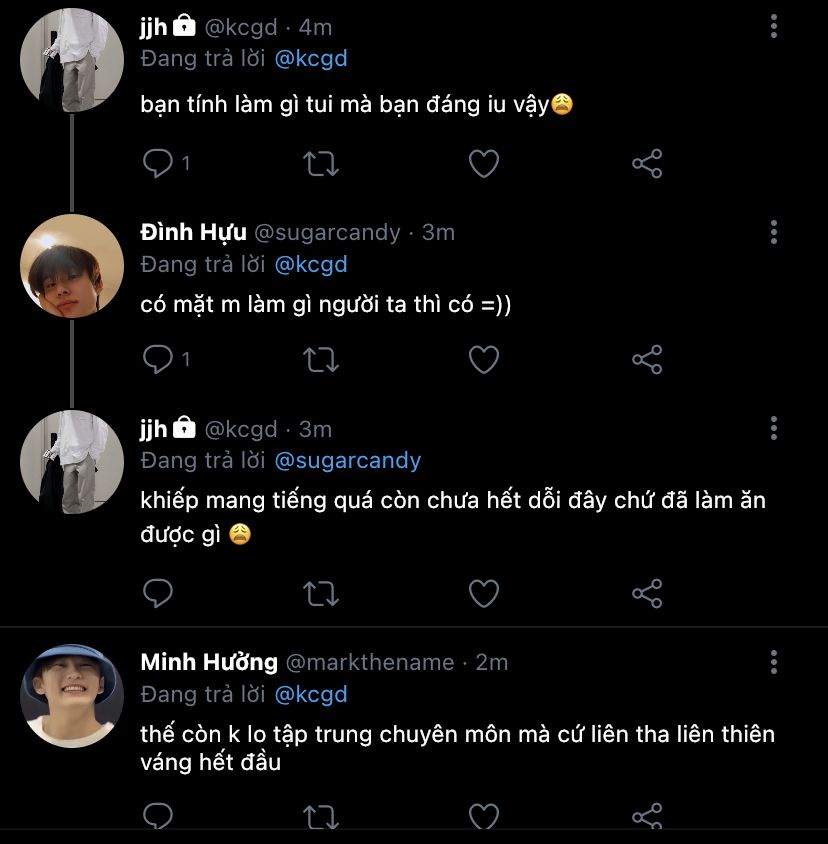Viewport: 828px width, 844px height.
Task: Share jjh's reply to @sugarcandy
Action: pos(647,593)
